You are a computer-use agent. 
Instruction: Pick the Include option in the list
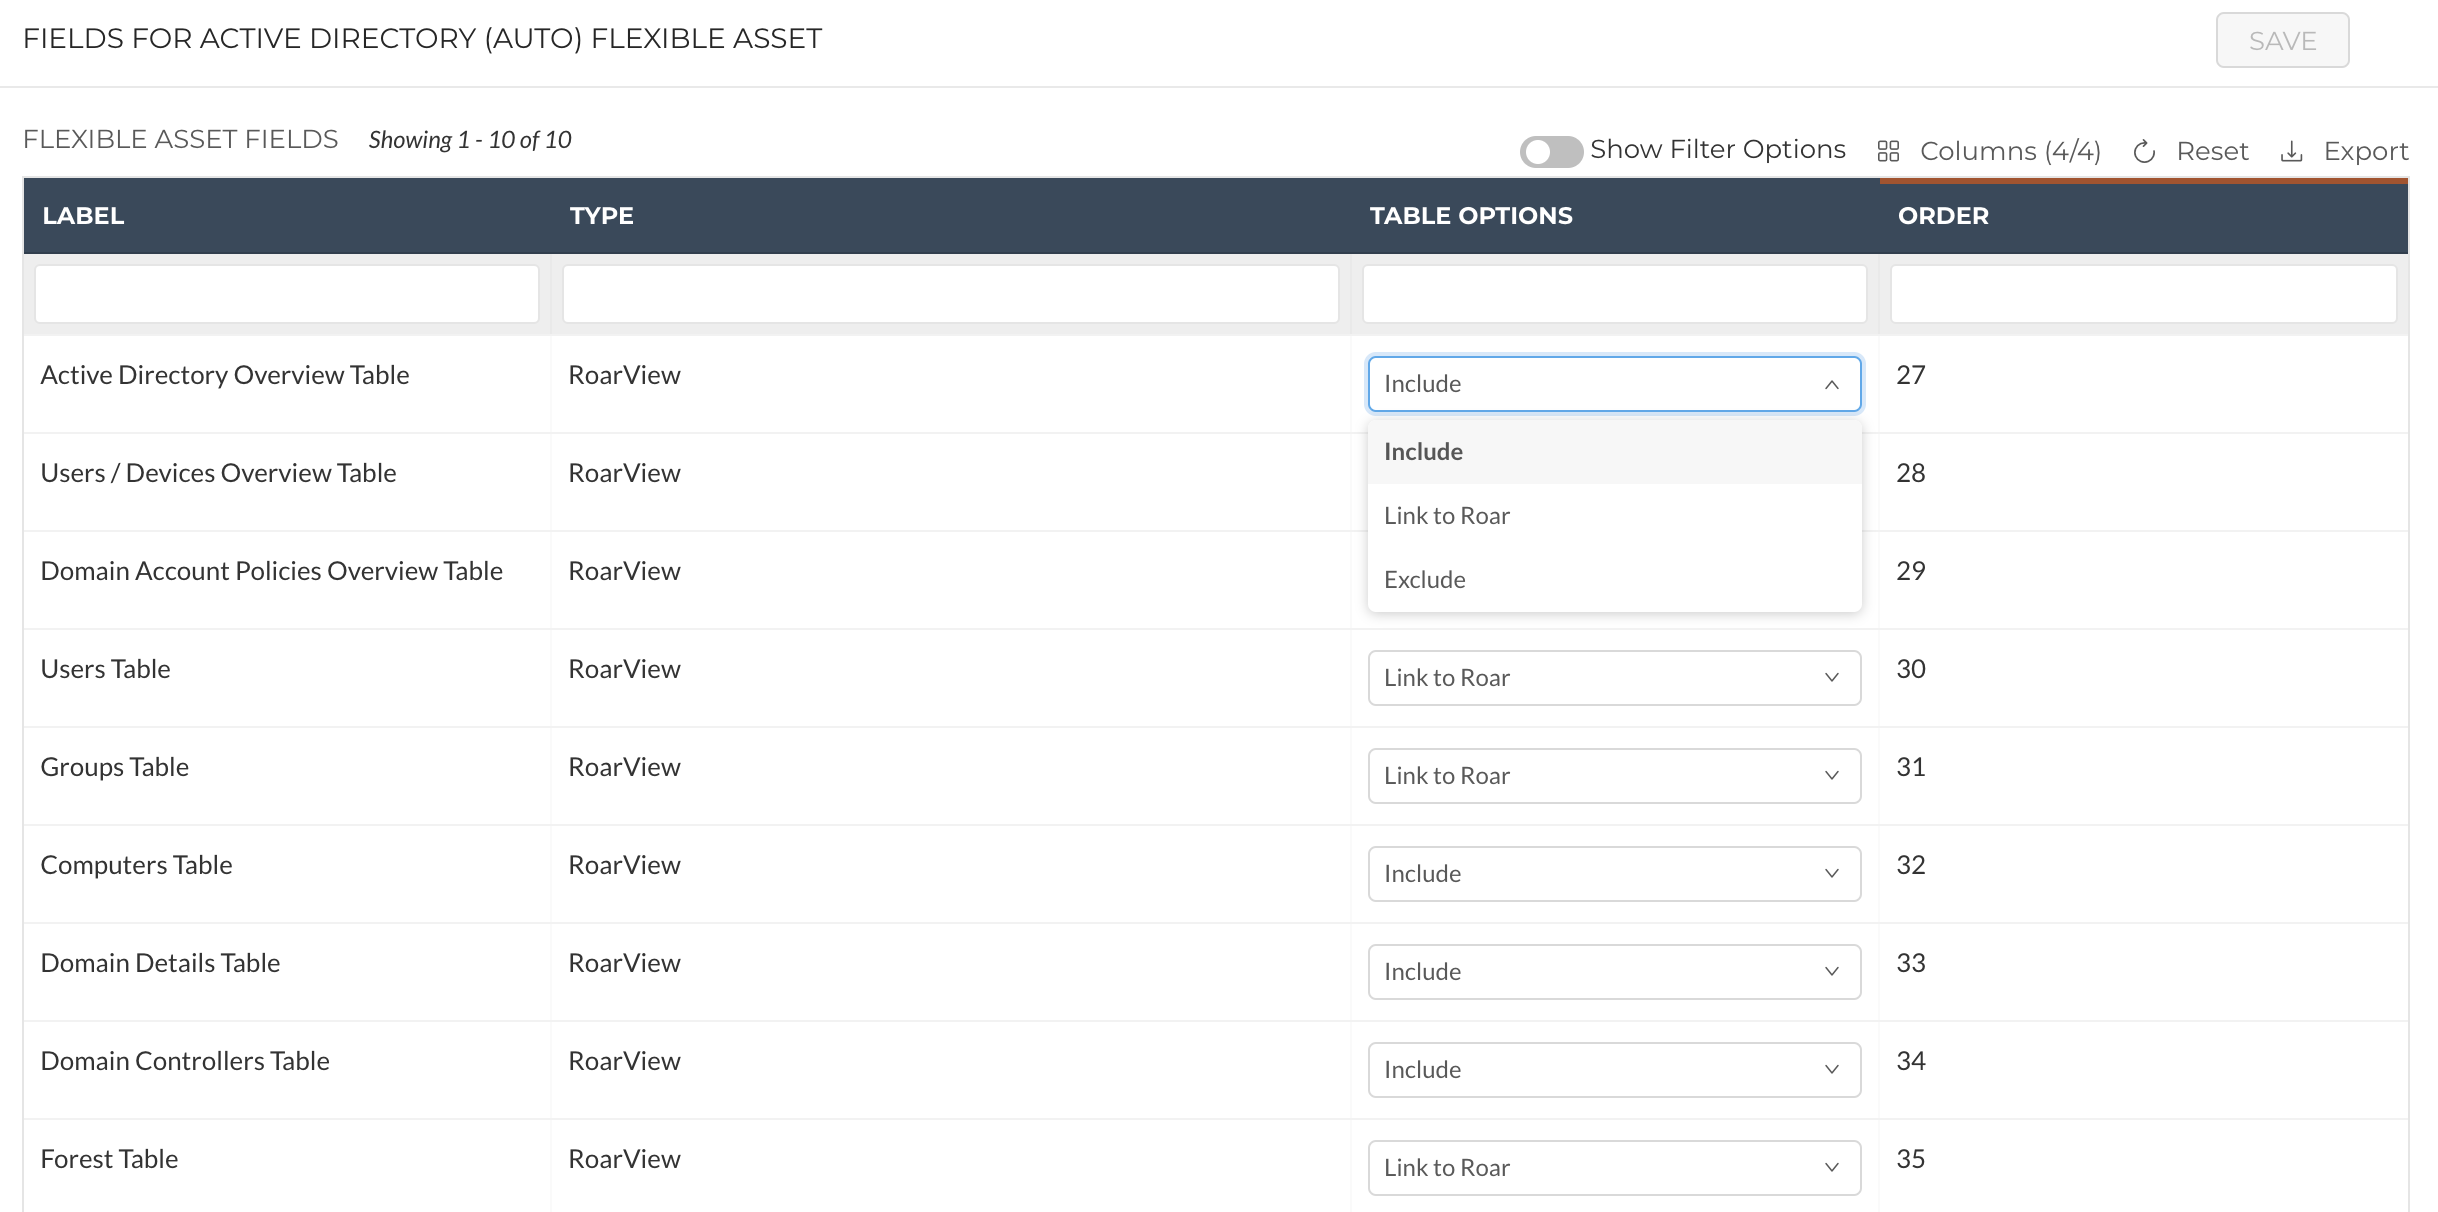(1423, 452)
